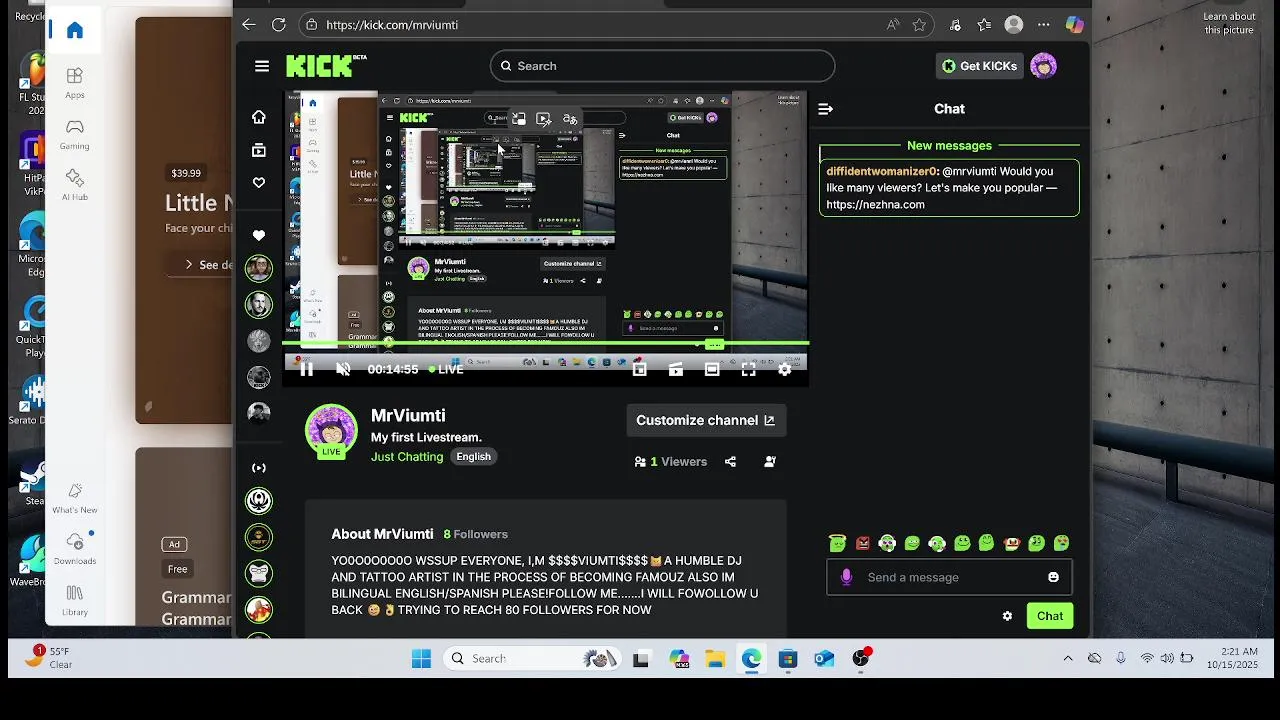Click the Kick logo
The image size is (1280, 720).
(x=326, y=66)
